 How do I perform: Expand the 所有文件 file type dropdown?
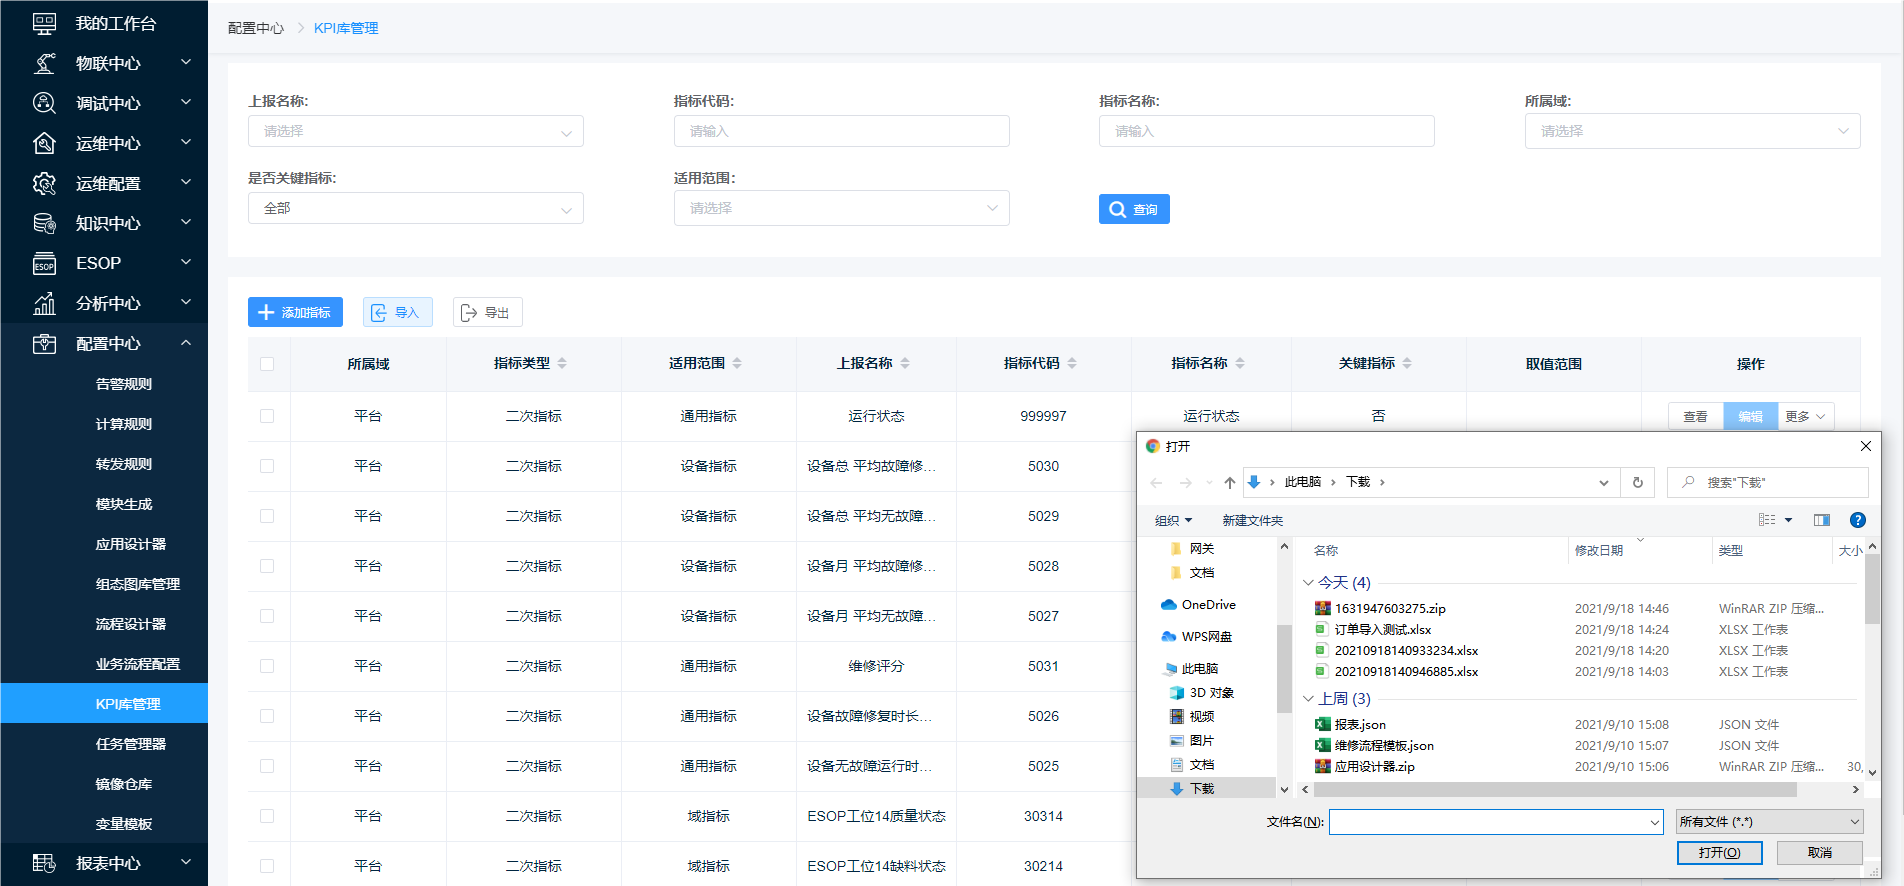click(1769, 822)
